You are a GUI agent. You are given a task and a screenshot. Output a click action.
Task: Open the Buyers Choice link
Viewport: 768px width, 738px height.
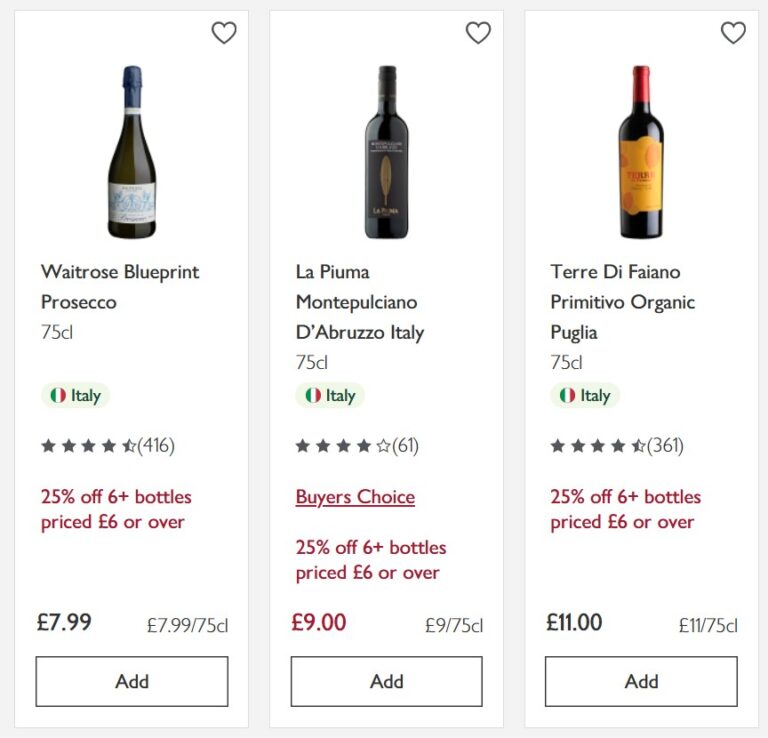coord(356,497)
